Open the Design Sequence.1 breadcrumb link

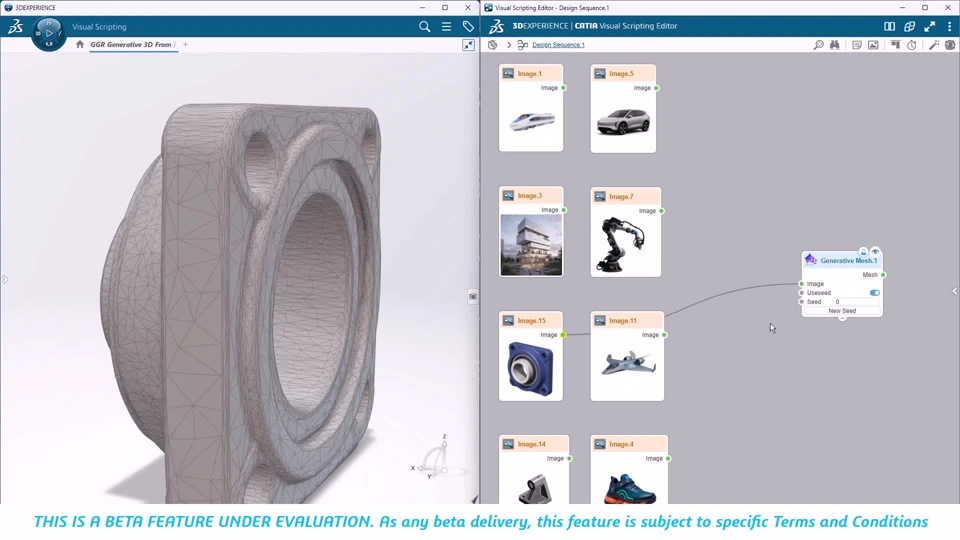(x=558, y=45)
